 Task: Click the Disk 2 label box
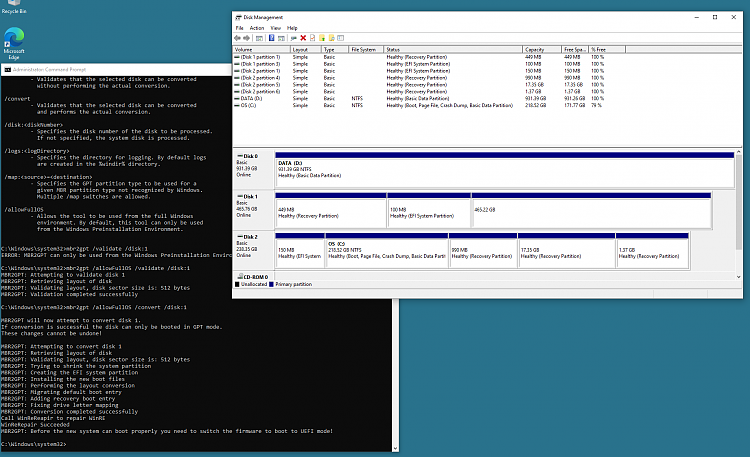251,250
